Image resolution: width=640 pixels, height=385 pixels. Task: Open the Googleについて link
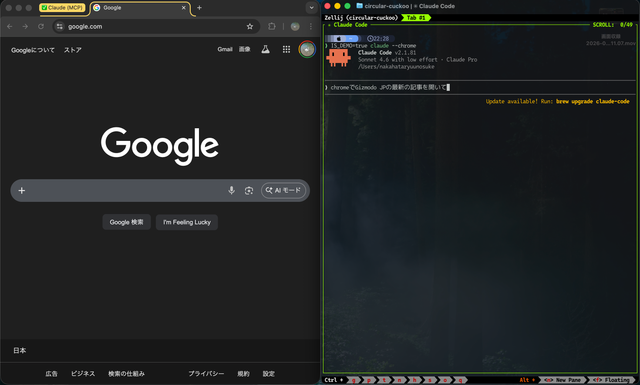pos(33,50)
